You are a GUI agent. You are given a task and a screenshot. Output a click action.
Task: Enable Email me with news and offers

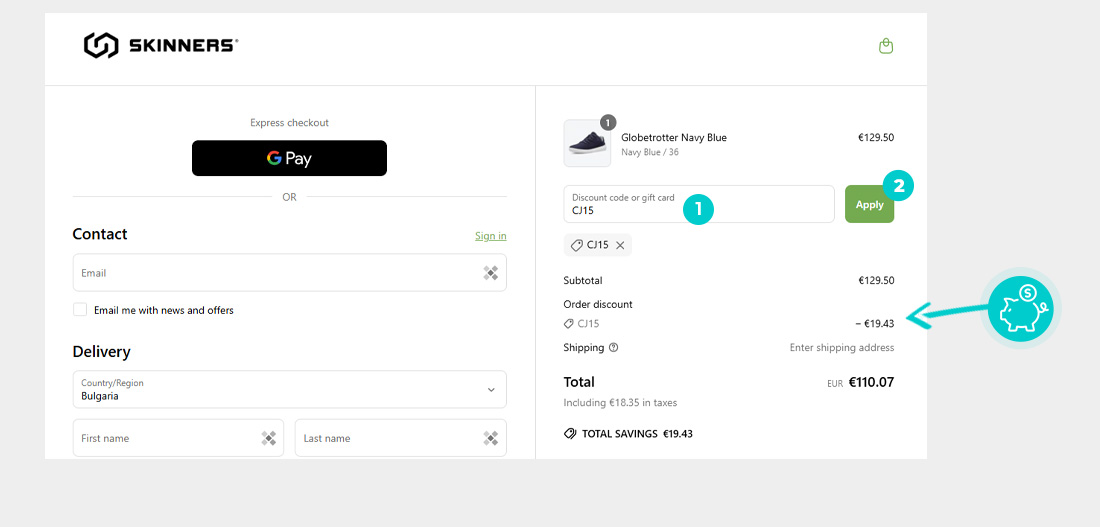point(80,310)
